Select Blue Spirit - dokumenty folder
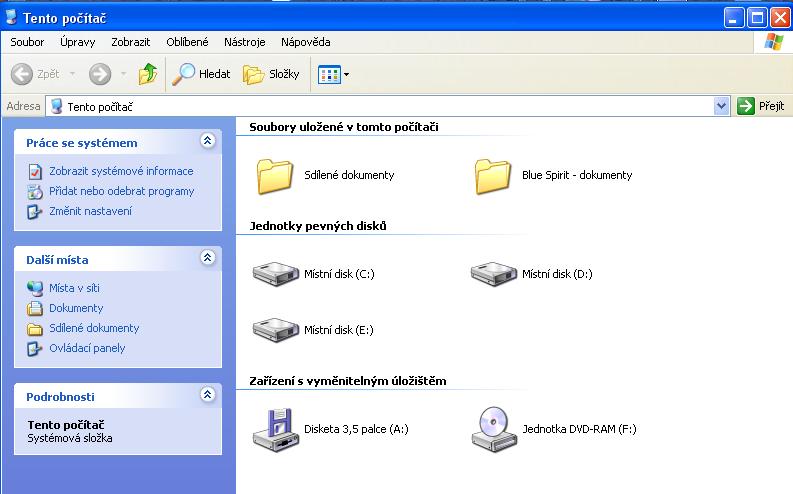 (x=494, y=175)
